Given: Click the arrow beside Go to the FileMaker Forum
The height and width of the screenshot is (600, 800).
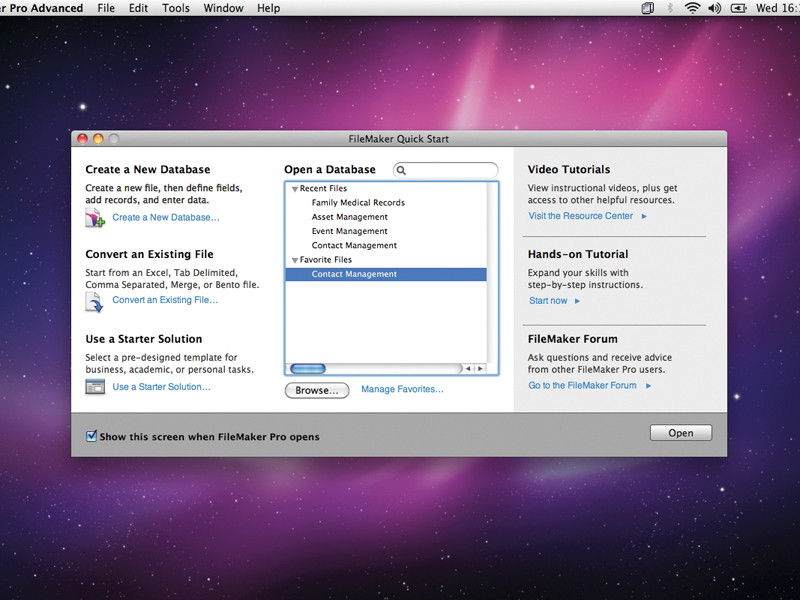Looking at the screenshot, I should (x=648, y=386).
